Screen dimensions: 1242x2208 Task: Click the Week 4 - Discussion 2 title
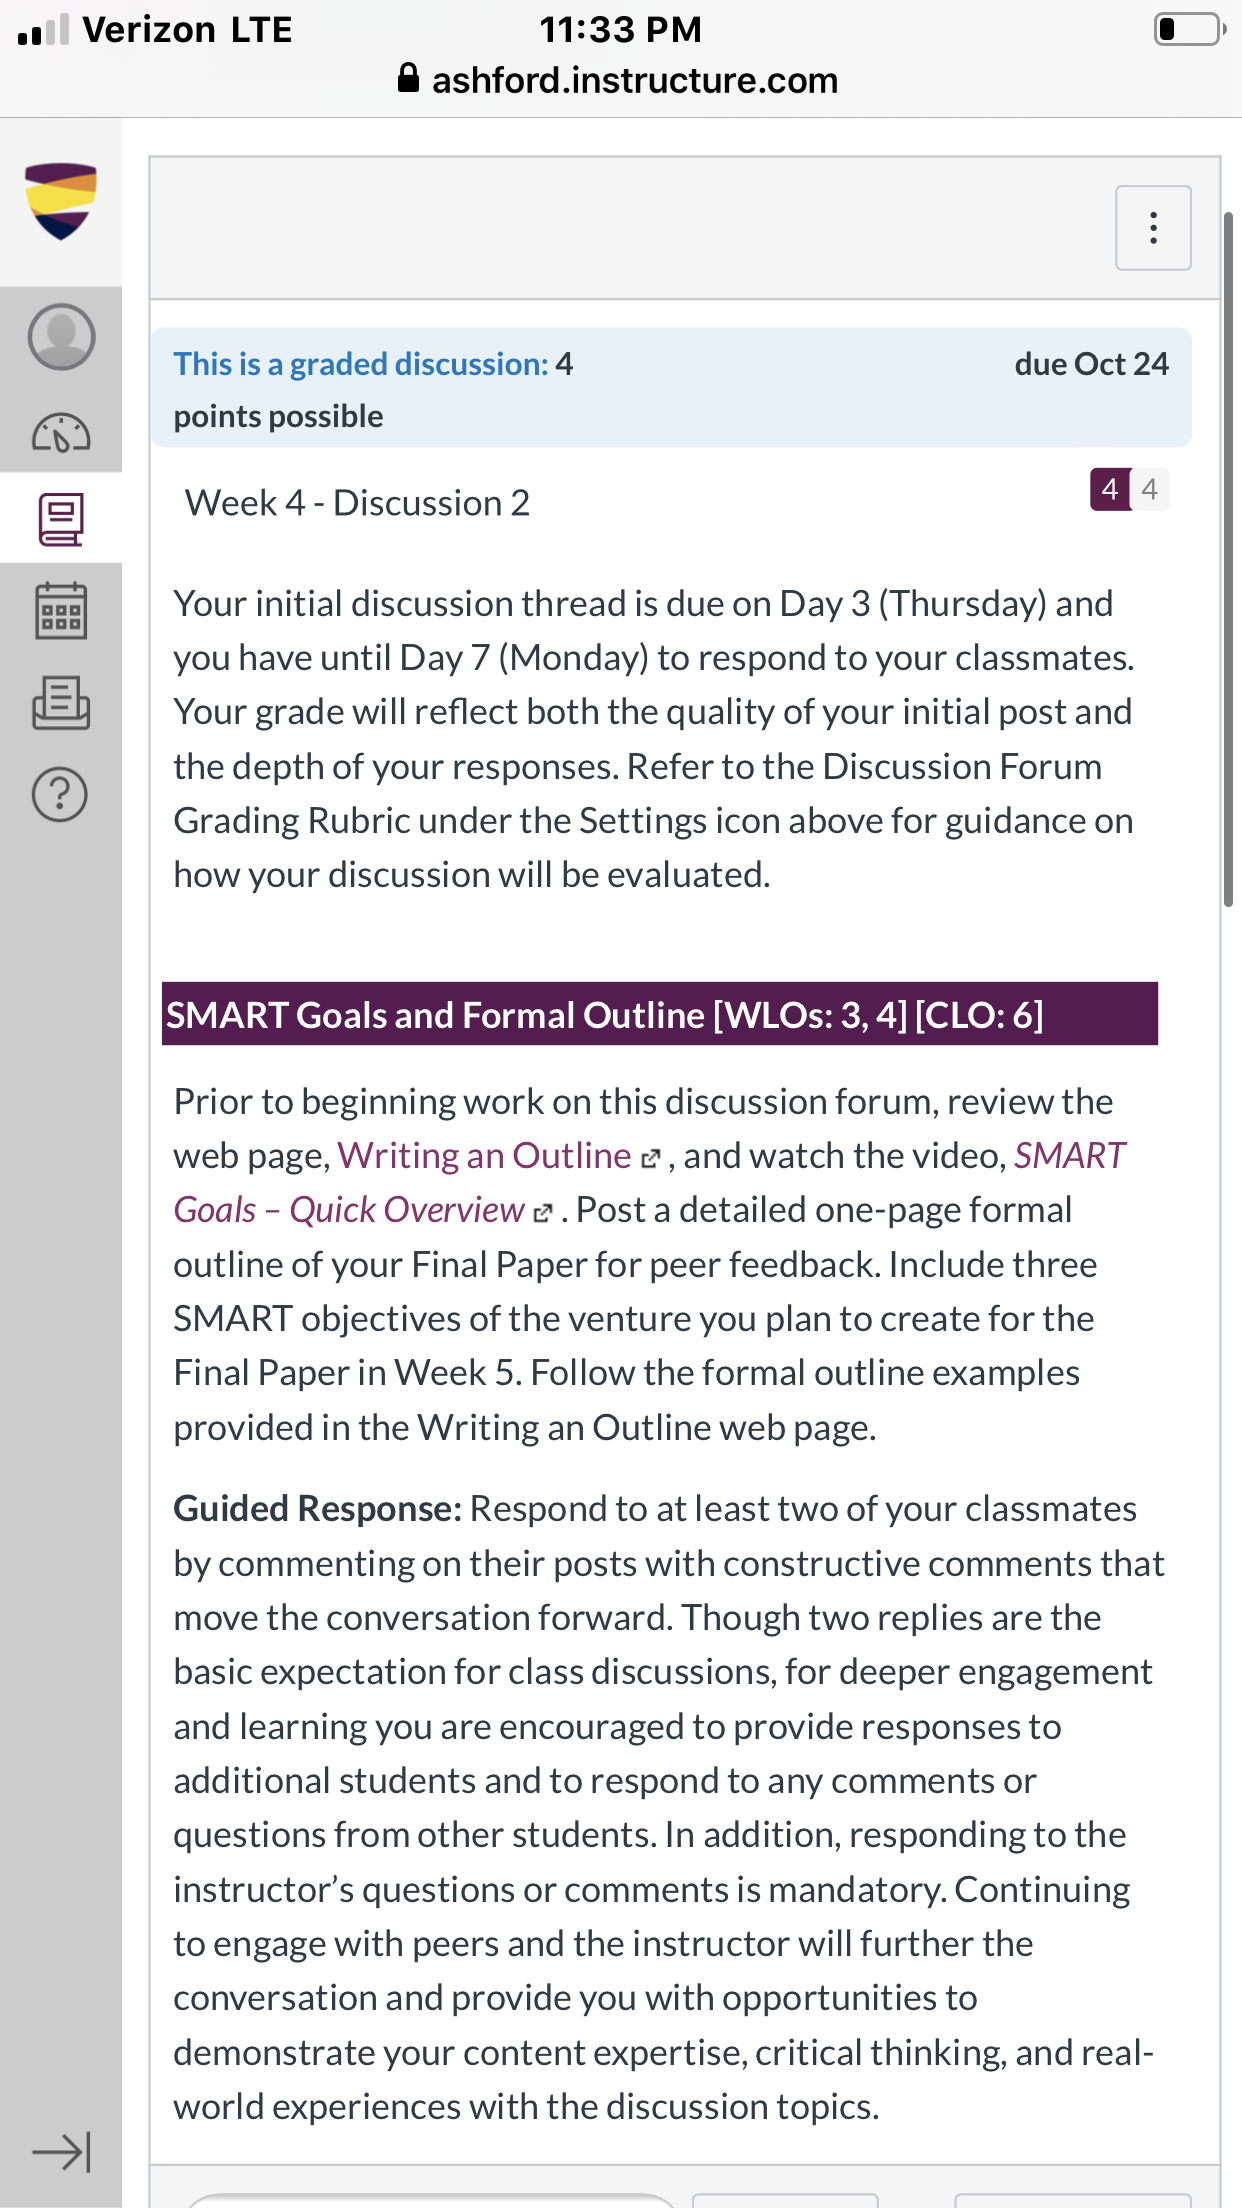click(x=357, y=503)
